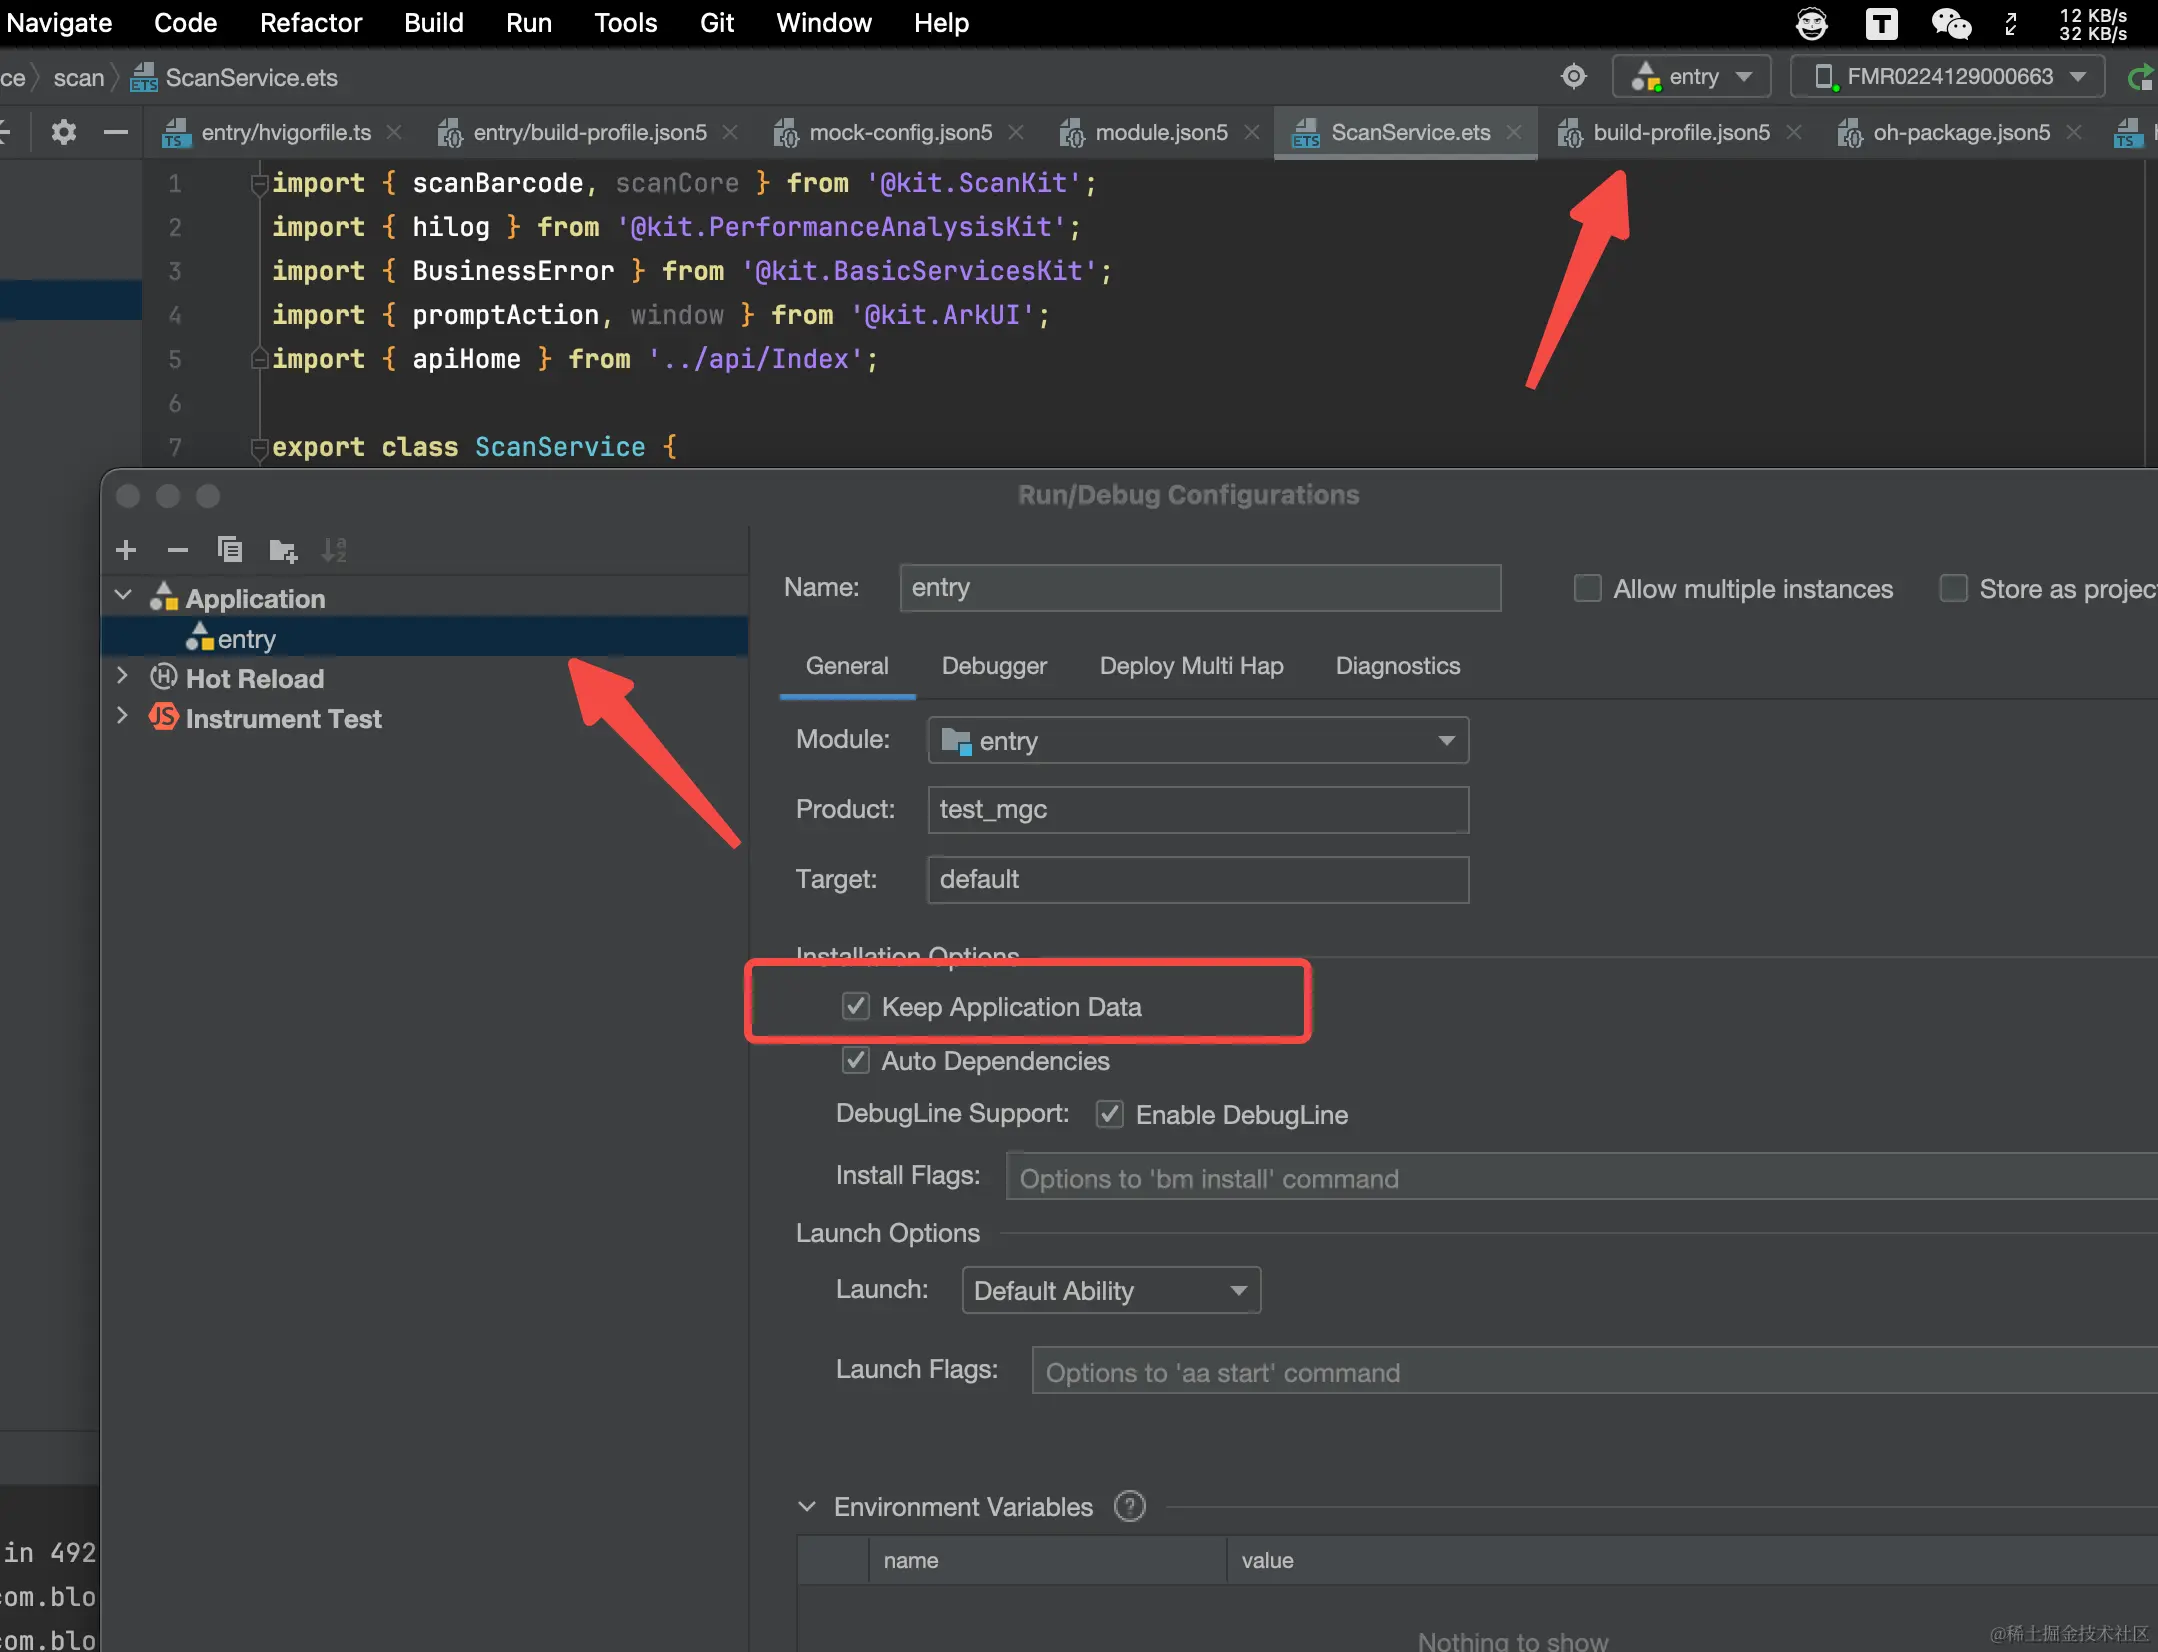Enable Allow multiple instances checkbox
The width and height of the screenshot is (2158, 1652).
[1588, 588]
